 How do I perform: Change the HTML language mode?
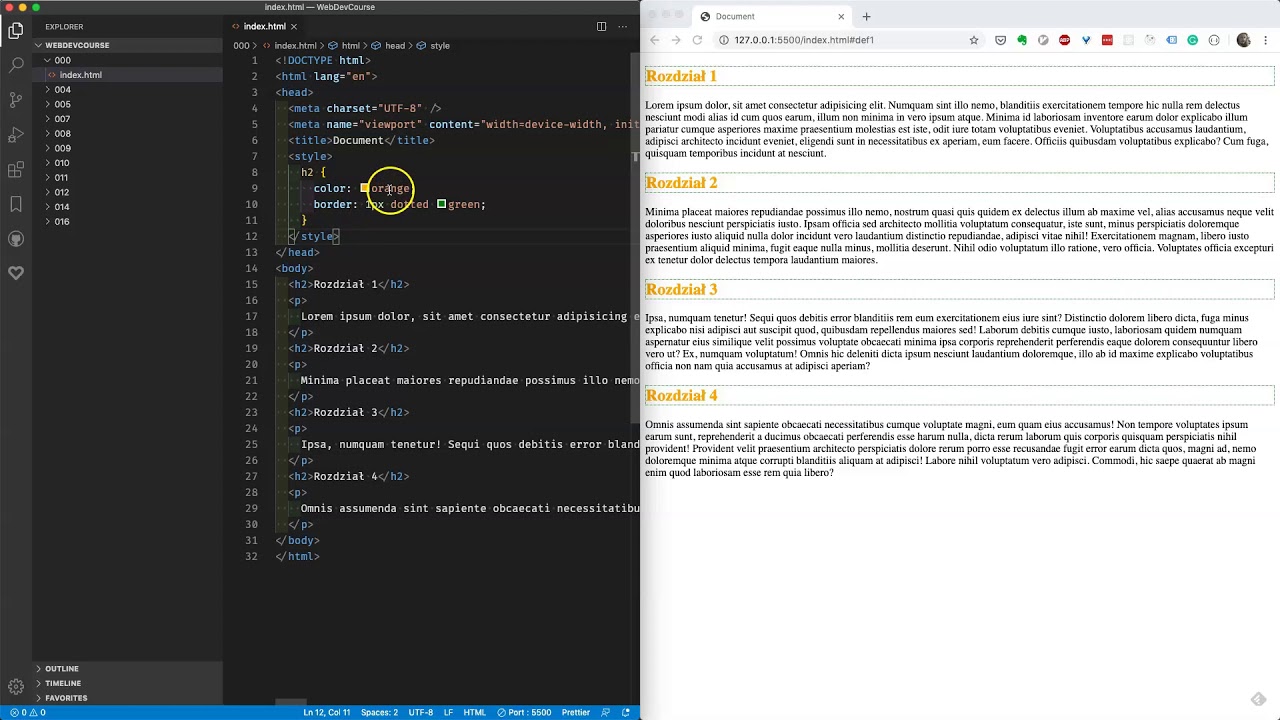[x=475, y=712]
